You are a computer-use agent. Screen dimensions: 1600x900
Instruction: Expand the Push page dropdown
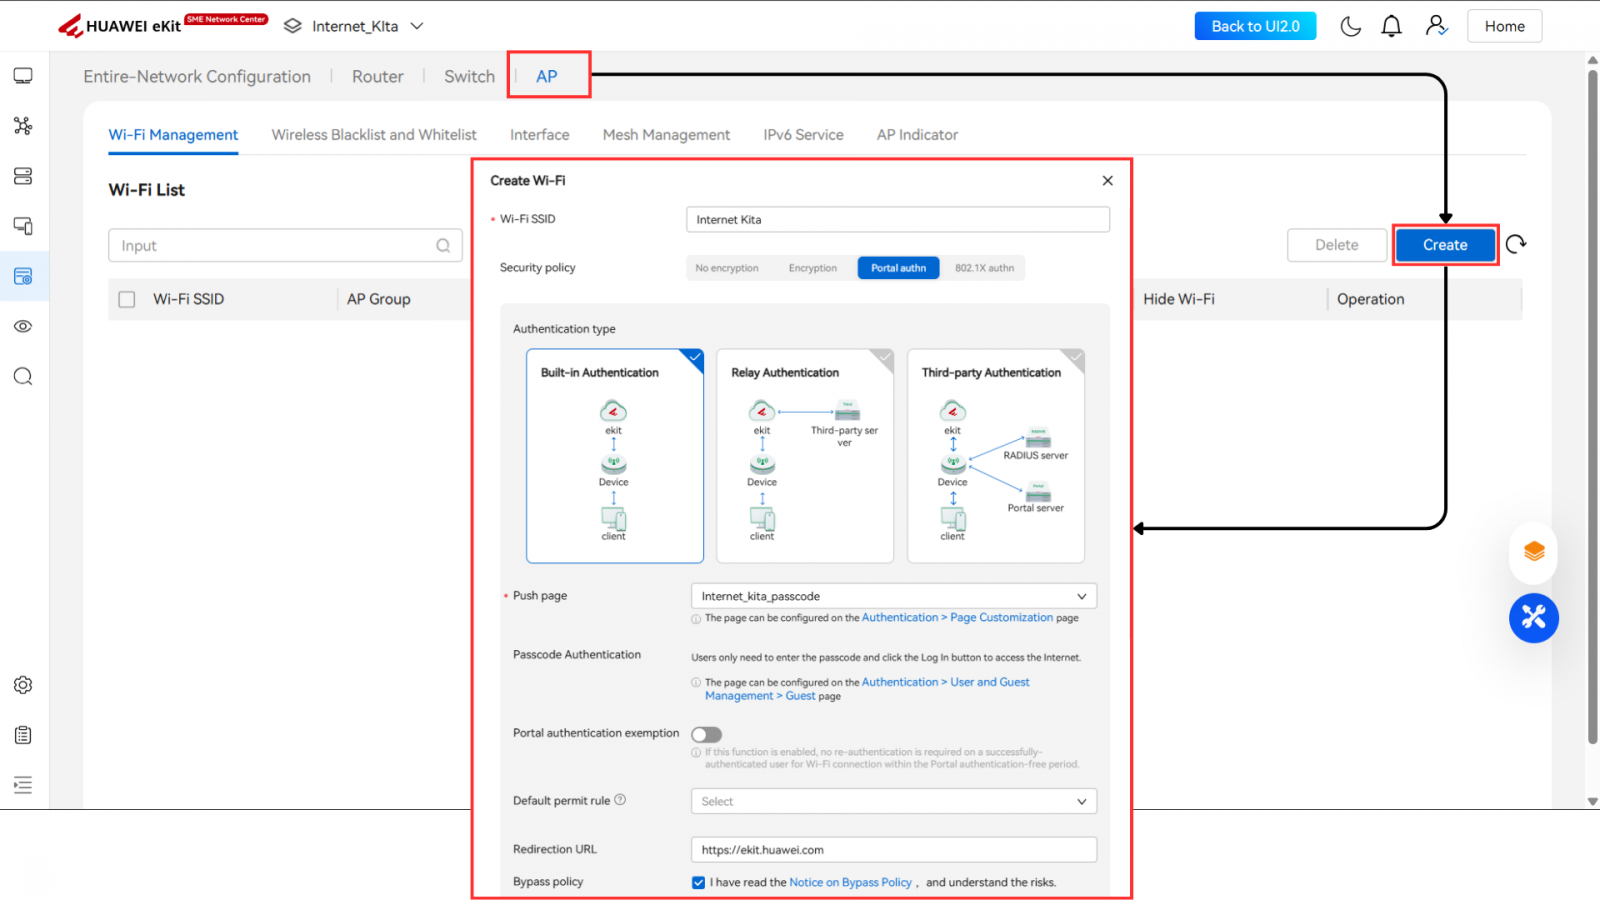1081,596
